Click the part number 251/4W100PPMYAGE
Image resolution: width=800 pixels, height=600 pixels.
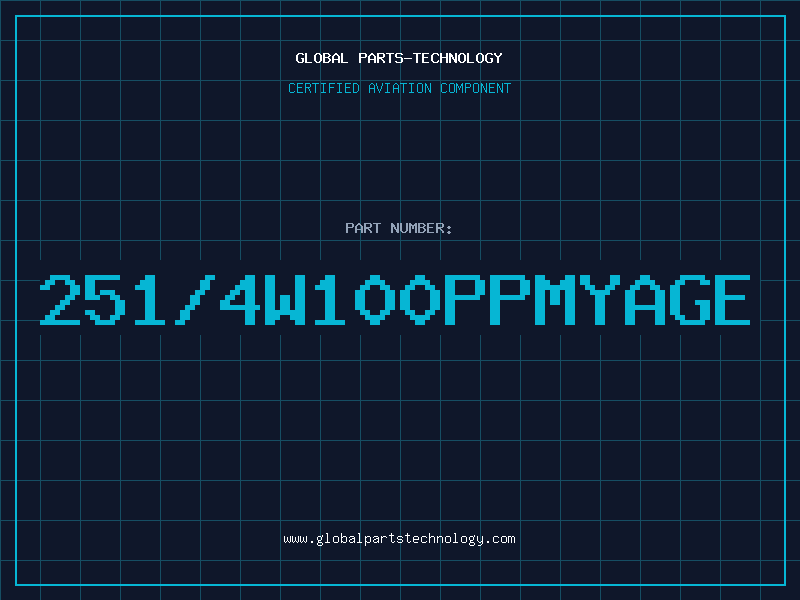[395, 300]
